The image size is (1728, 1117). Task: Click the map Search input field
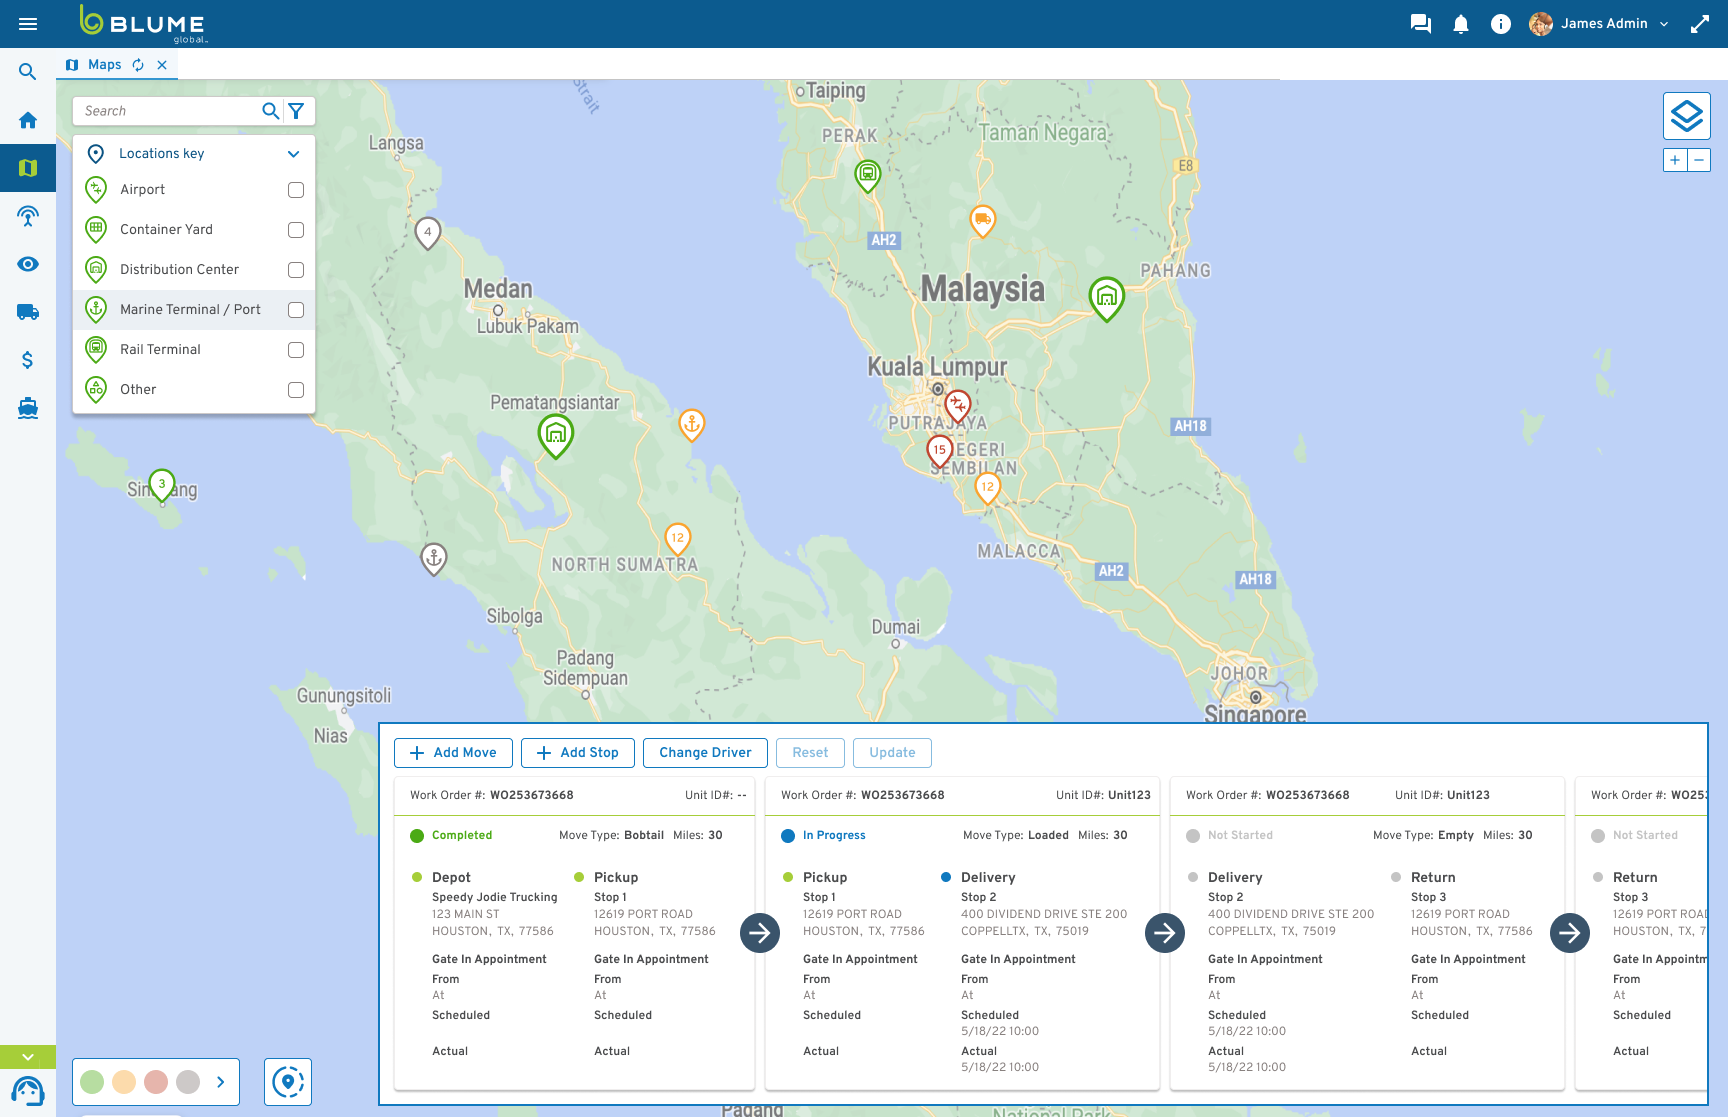click(167, 111)
